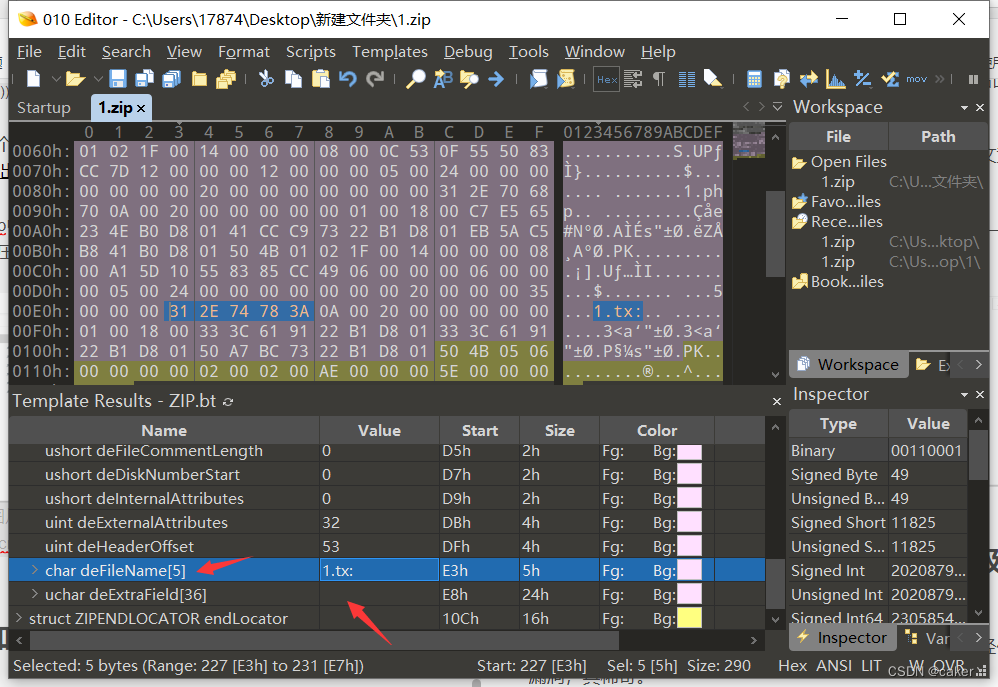The width and height of the screenshot is (998, 687).
Task: Click ANSI charset in status bar
Action: click(x=834, y=665)
